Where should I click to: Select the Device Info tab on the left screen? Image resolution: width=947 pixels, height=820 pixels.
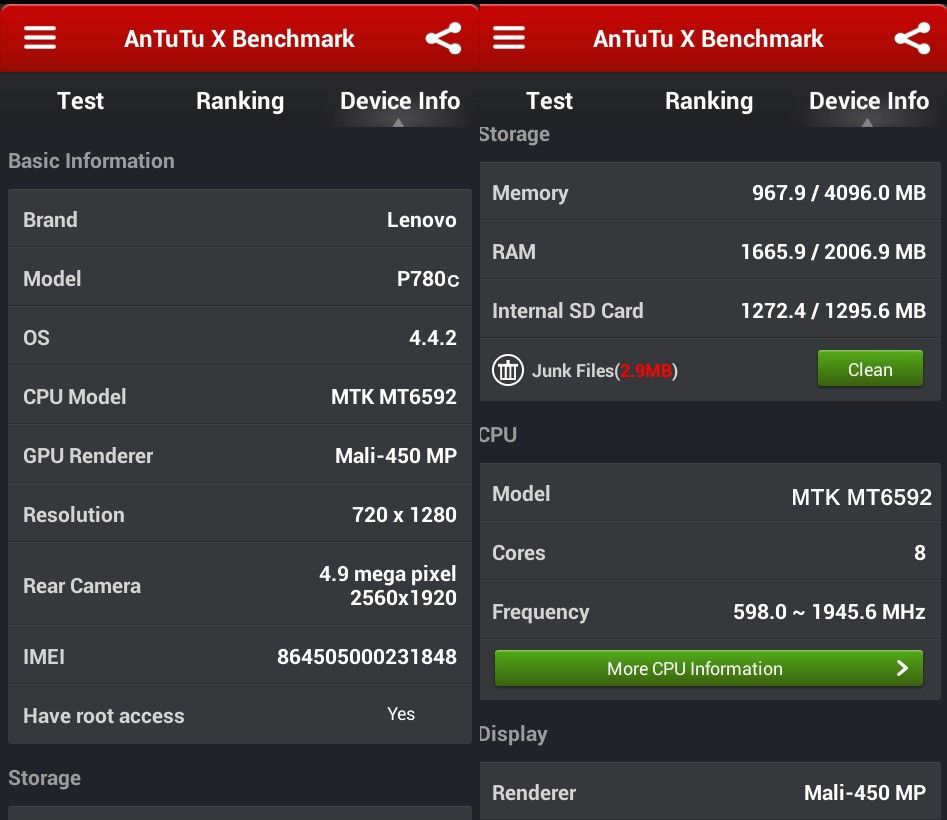click(400, 101)
